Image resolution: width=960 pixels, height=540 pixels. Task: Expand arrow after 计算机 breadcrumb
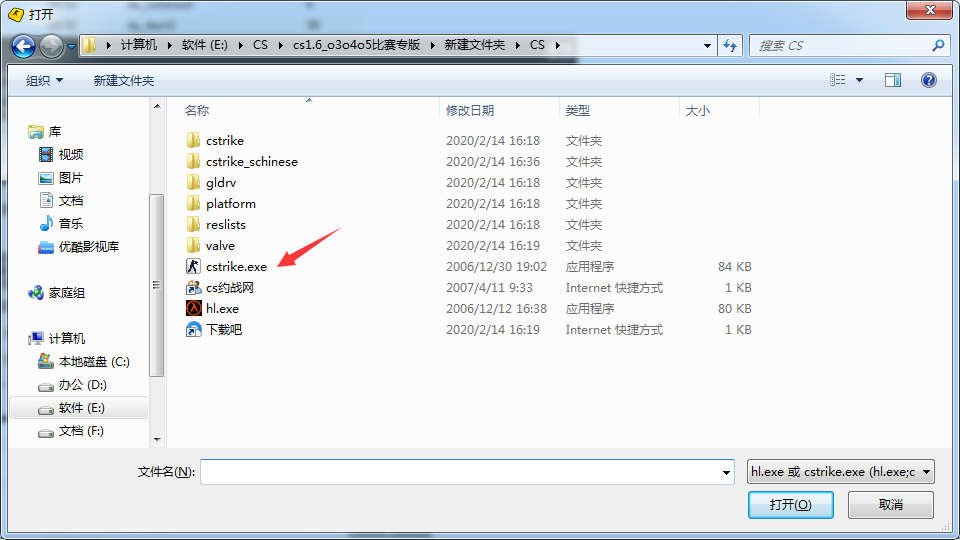tap(170, 45)
